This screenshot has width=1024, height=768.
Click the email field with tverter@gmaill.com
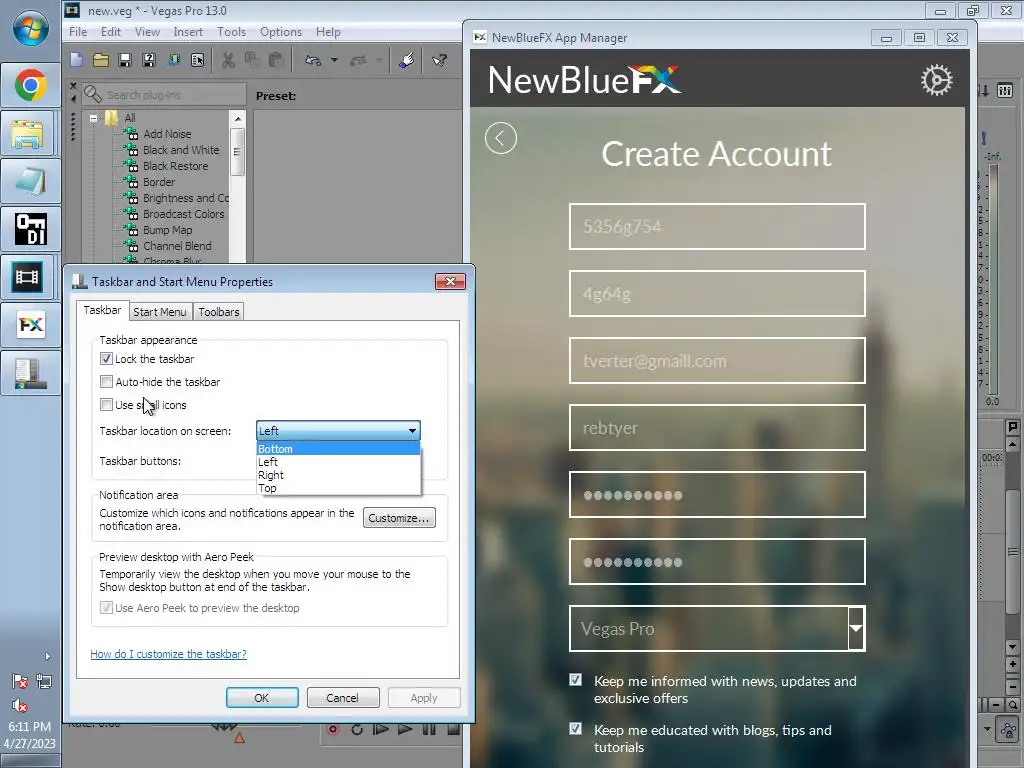pos(717,360)
